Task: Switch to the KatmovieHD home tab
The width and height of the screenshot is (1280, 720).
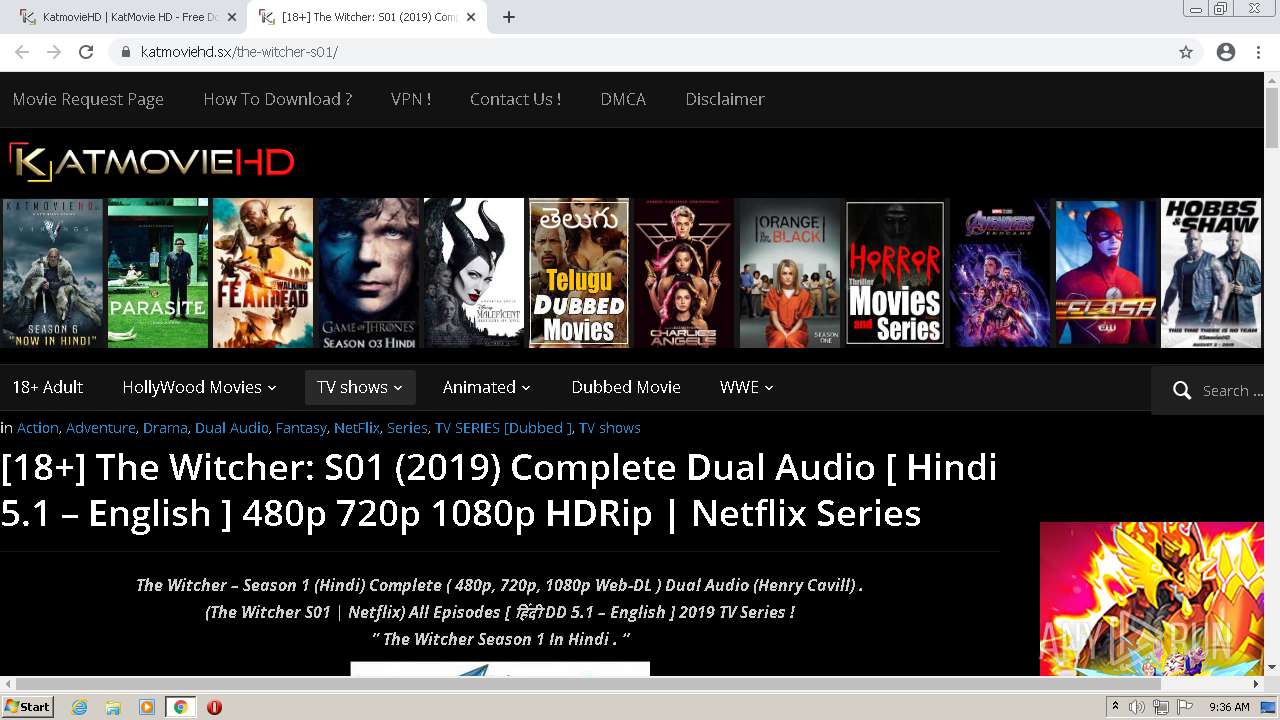Action: click(x=129, y=17)
